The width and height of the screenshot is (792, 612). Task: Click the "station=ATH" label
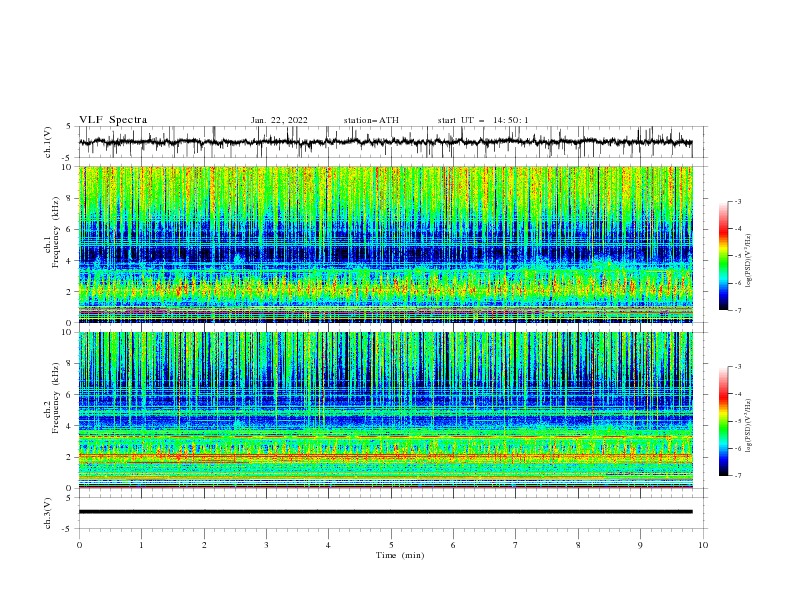coord(371,120)
